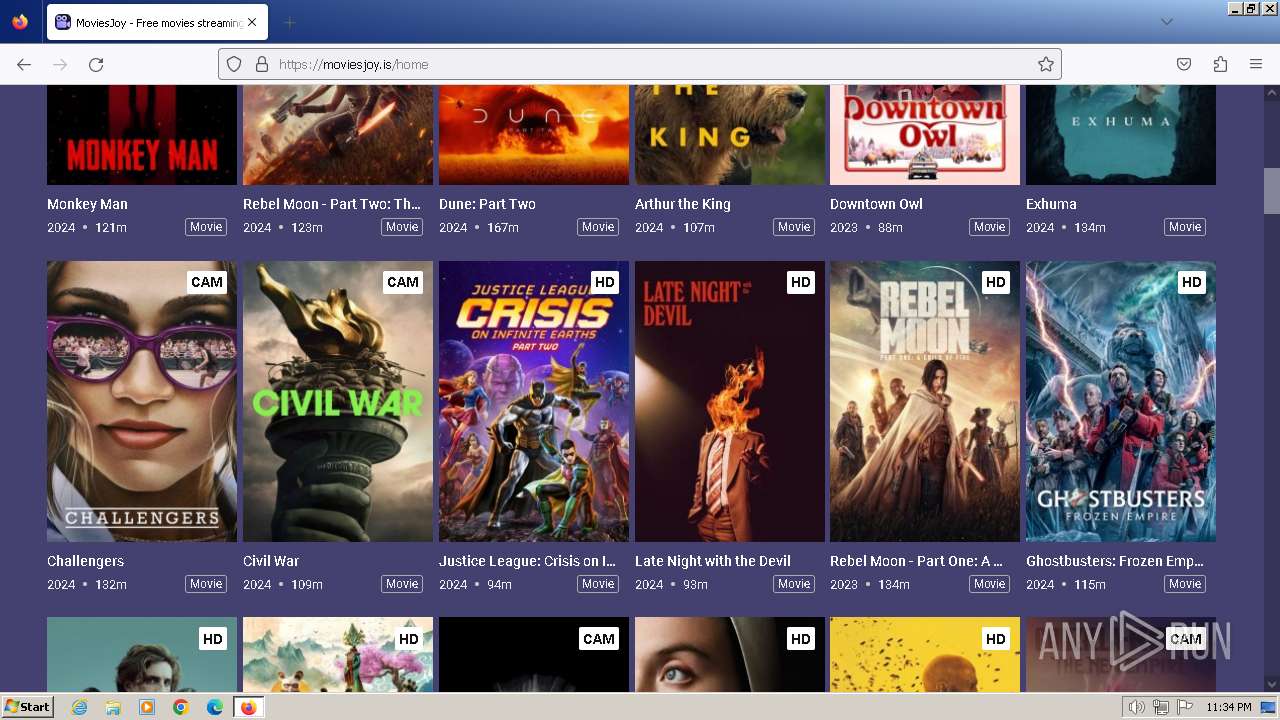Click the Dune: Part Two title link

click(x=487, y=204)
